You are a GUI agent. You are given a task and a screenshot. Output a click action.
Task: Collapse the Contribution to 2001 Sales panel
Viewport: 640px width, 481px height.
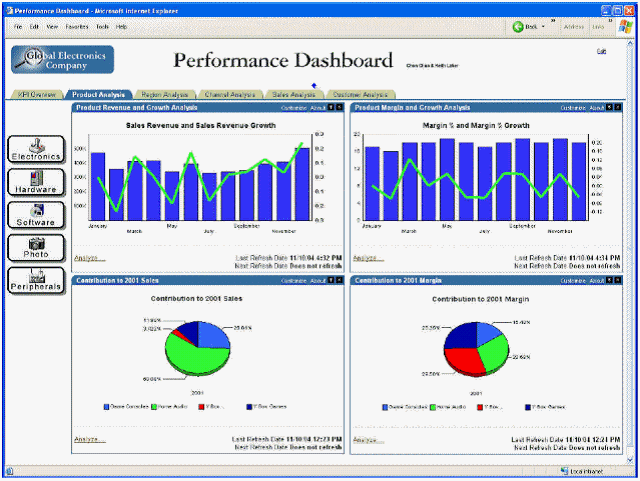pos(331,280)
